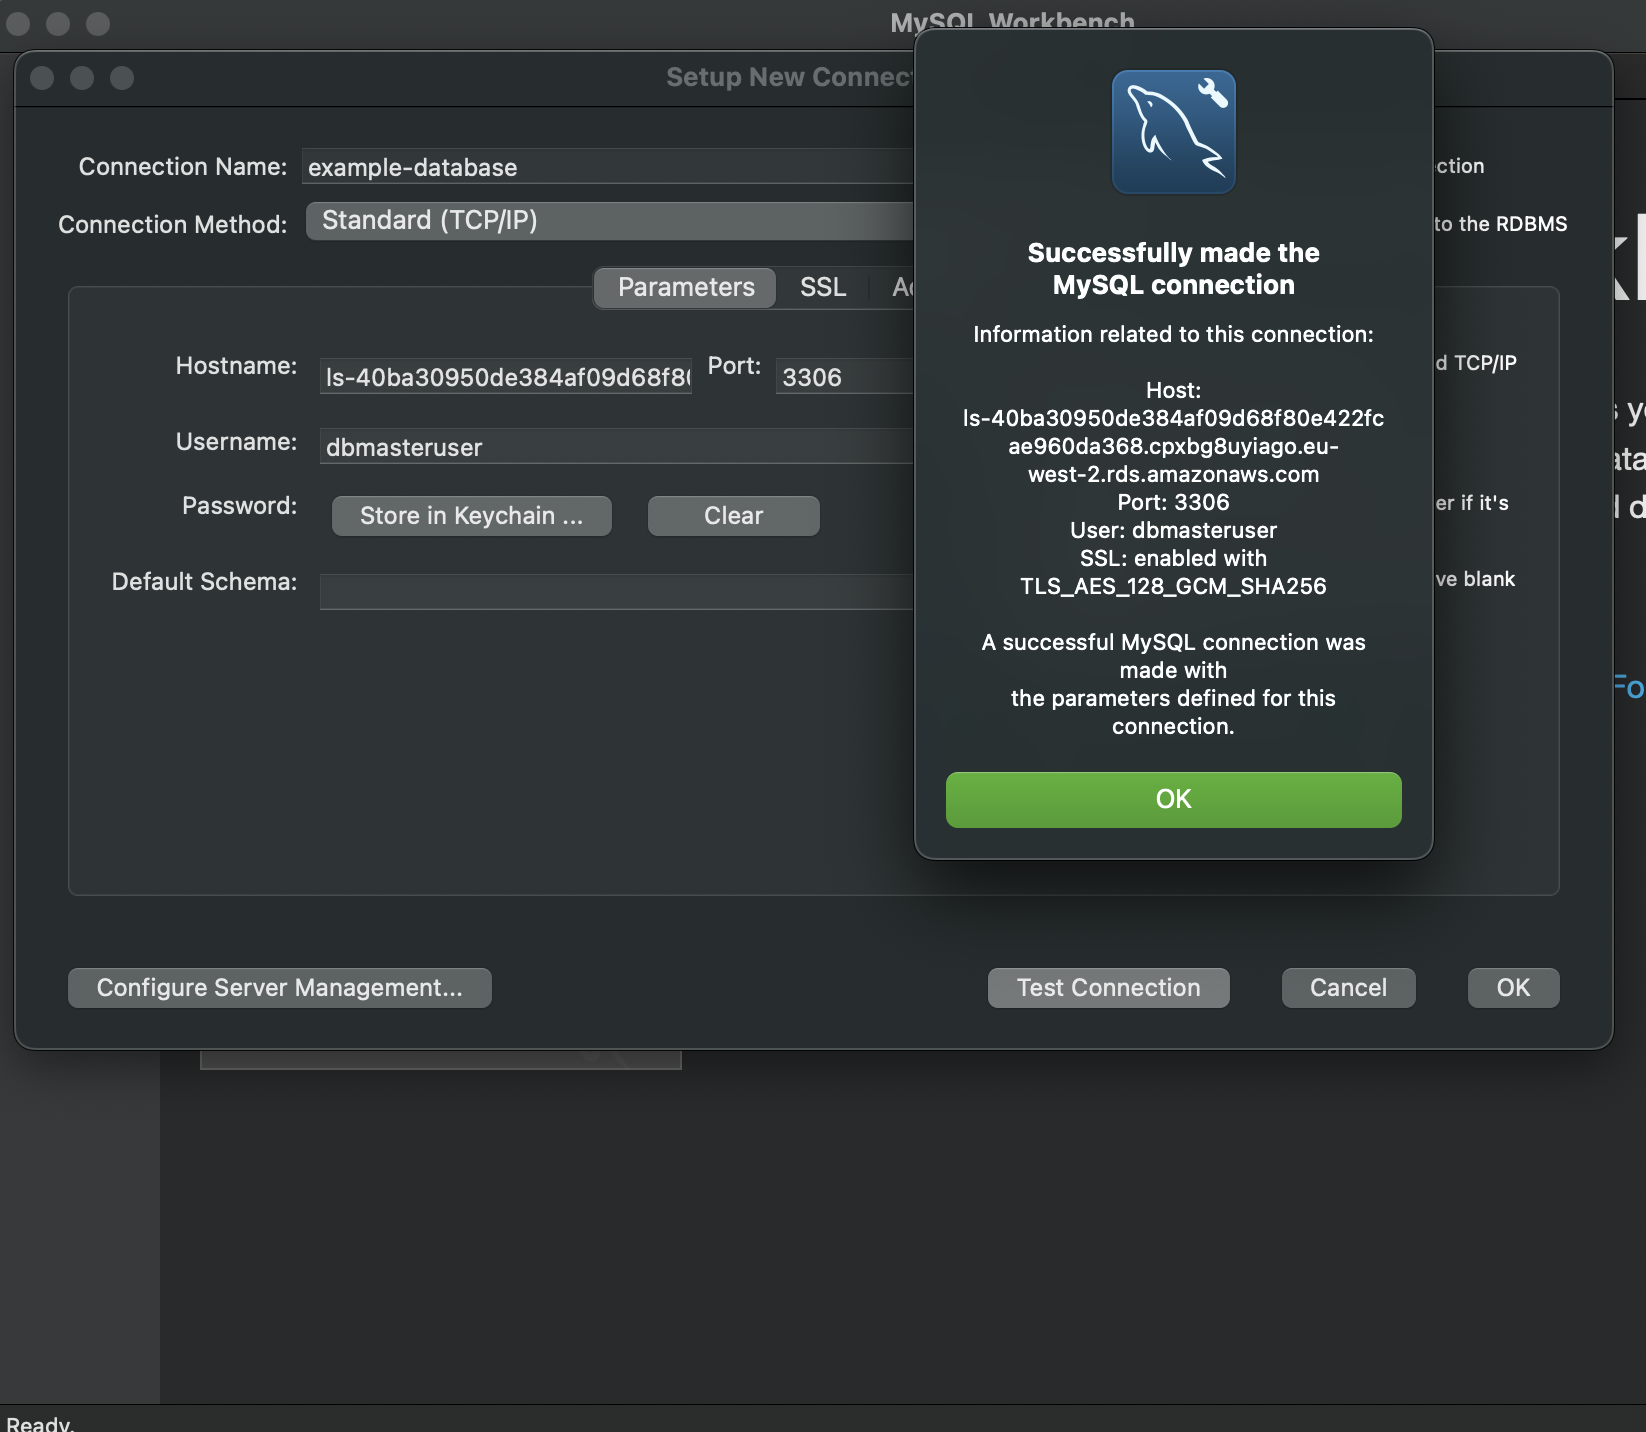This screenshot has height=1432, width=1646.
Task: Click the TLS_AES_128_GCM_SHA256 text
Action: 1173,586
